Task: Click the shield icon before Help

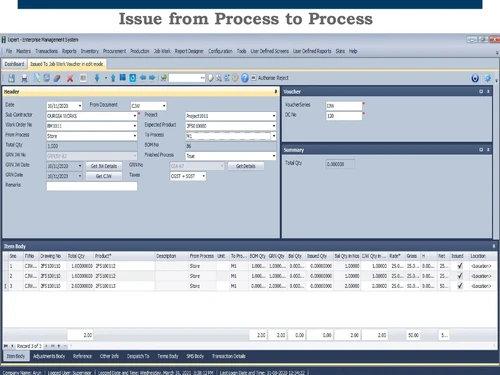Action: click(235, 78)
